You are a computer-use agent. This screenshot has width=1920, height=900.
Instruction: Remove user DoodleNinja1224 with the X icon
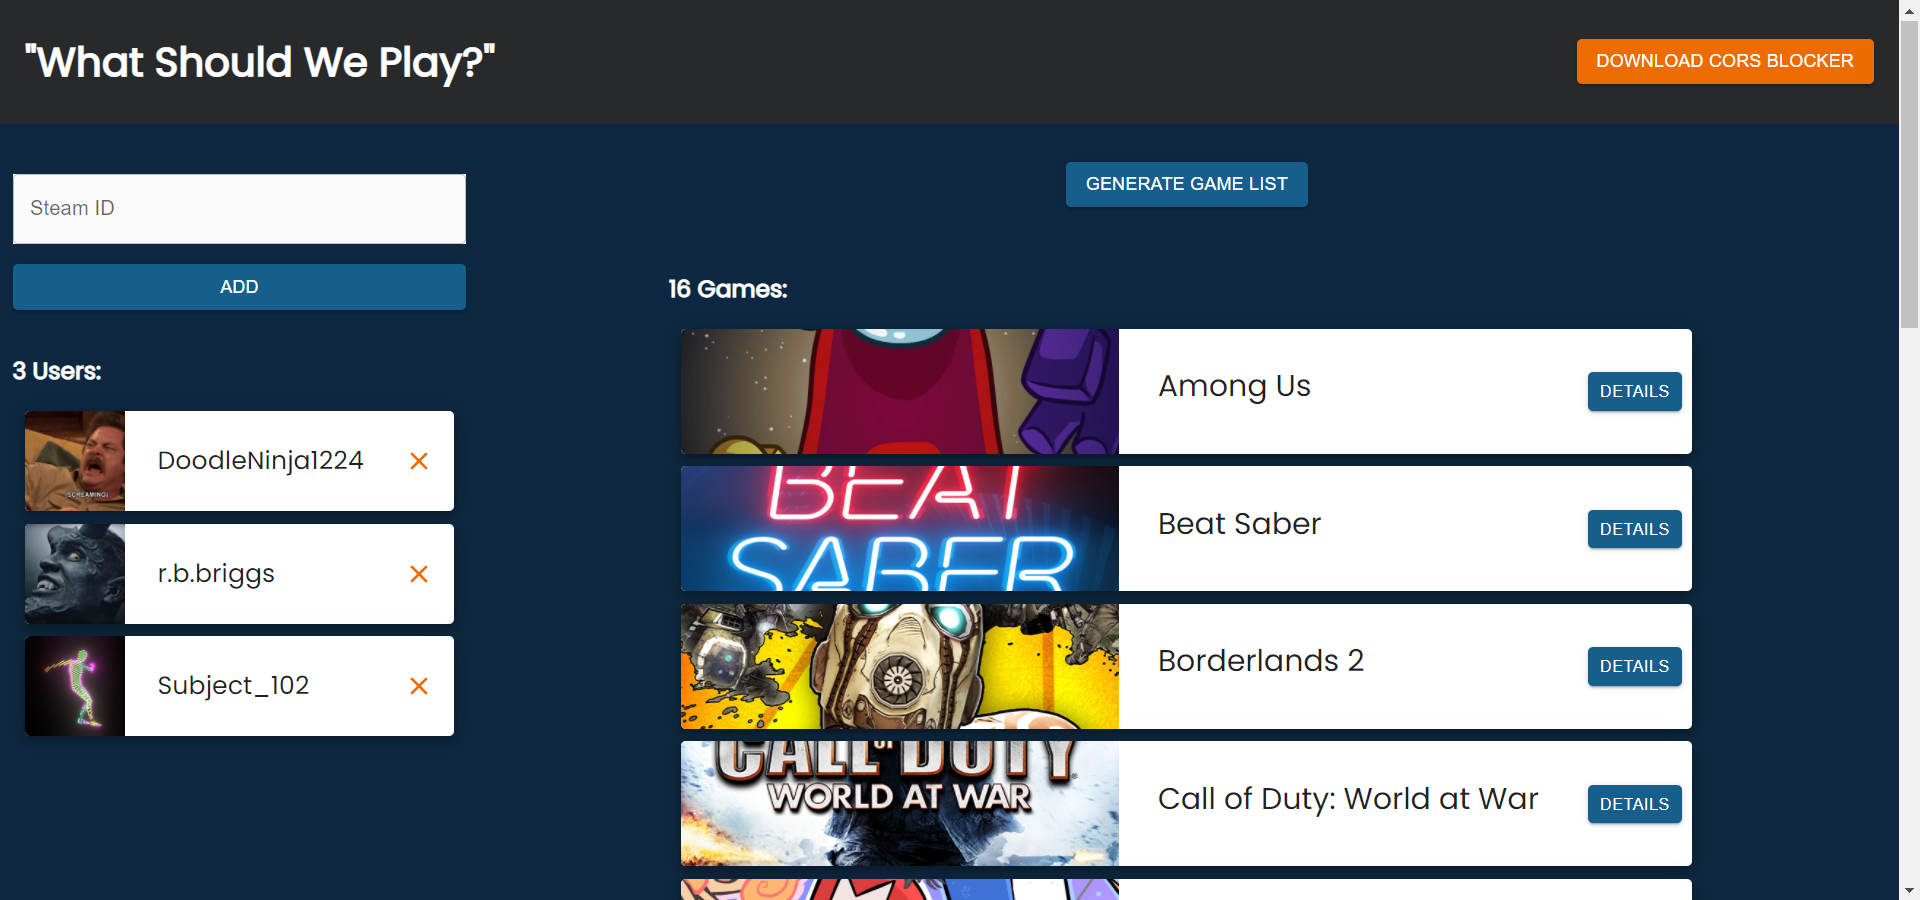click(x=419, y=461)
